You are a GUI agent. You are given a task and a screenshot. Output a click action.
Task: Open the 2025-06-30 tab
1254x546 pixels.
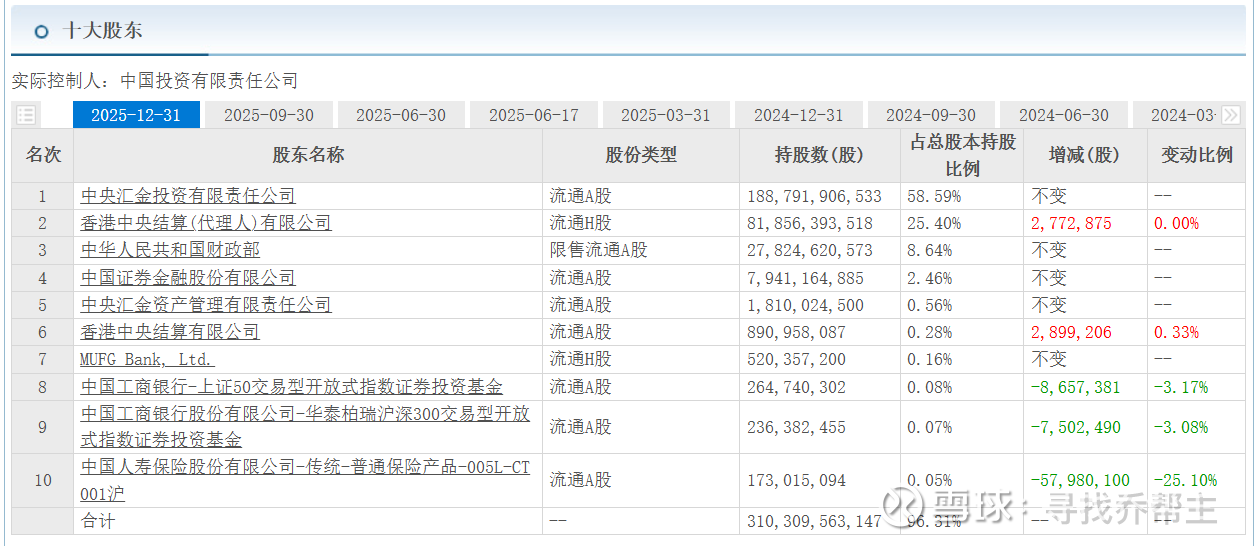pyautogui.click(x=401, y=115)
